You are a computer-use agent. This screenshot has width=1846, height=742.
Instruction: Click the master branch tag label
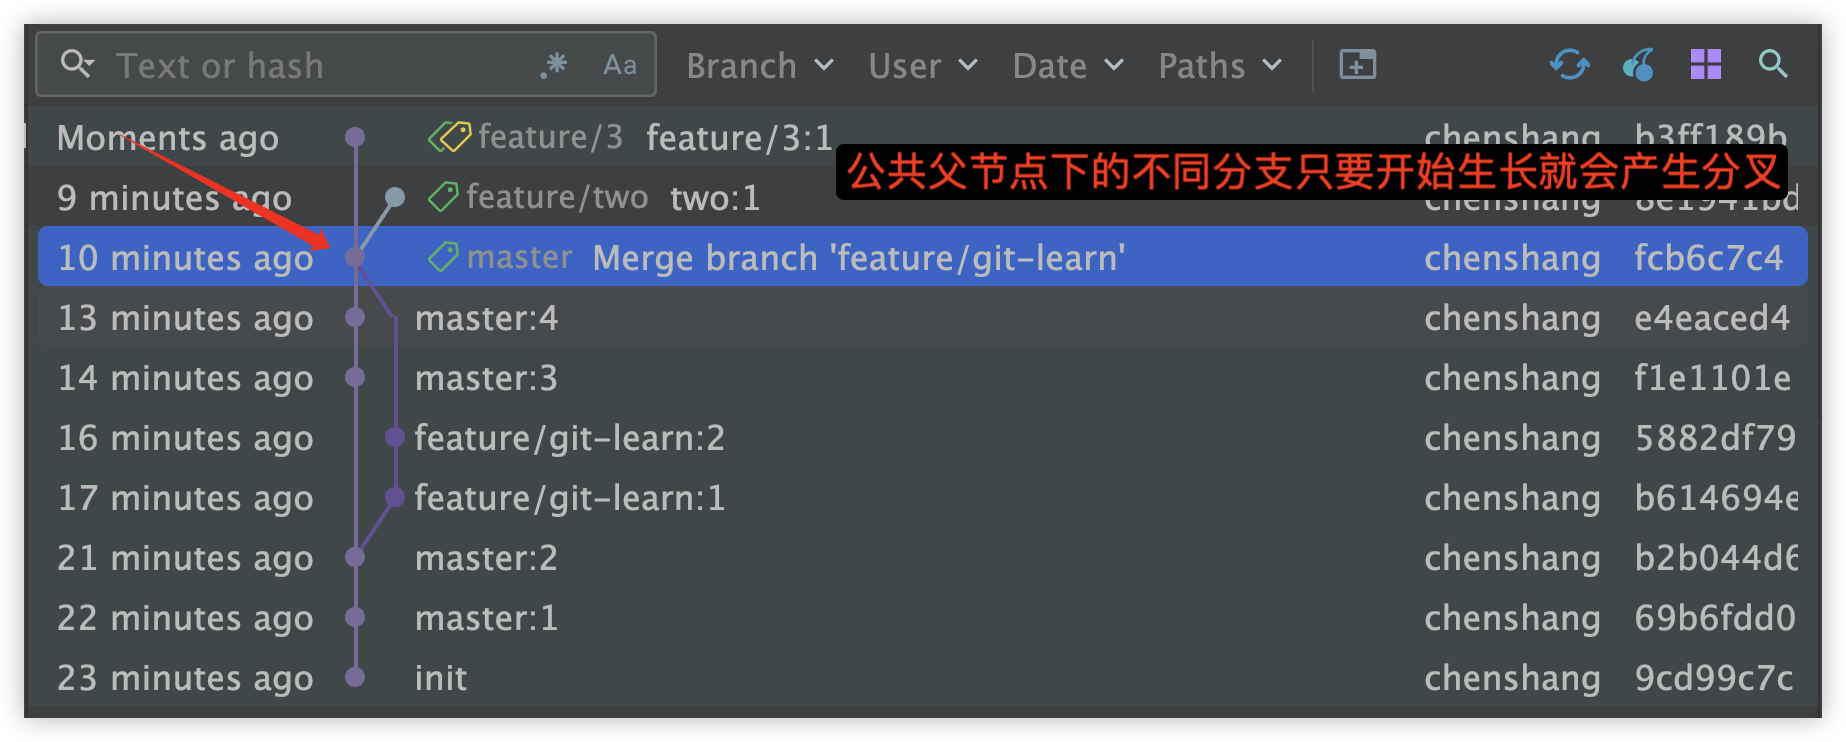519,257
